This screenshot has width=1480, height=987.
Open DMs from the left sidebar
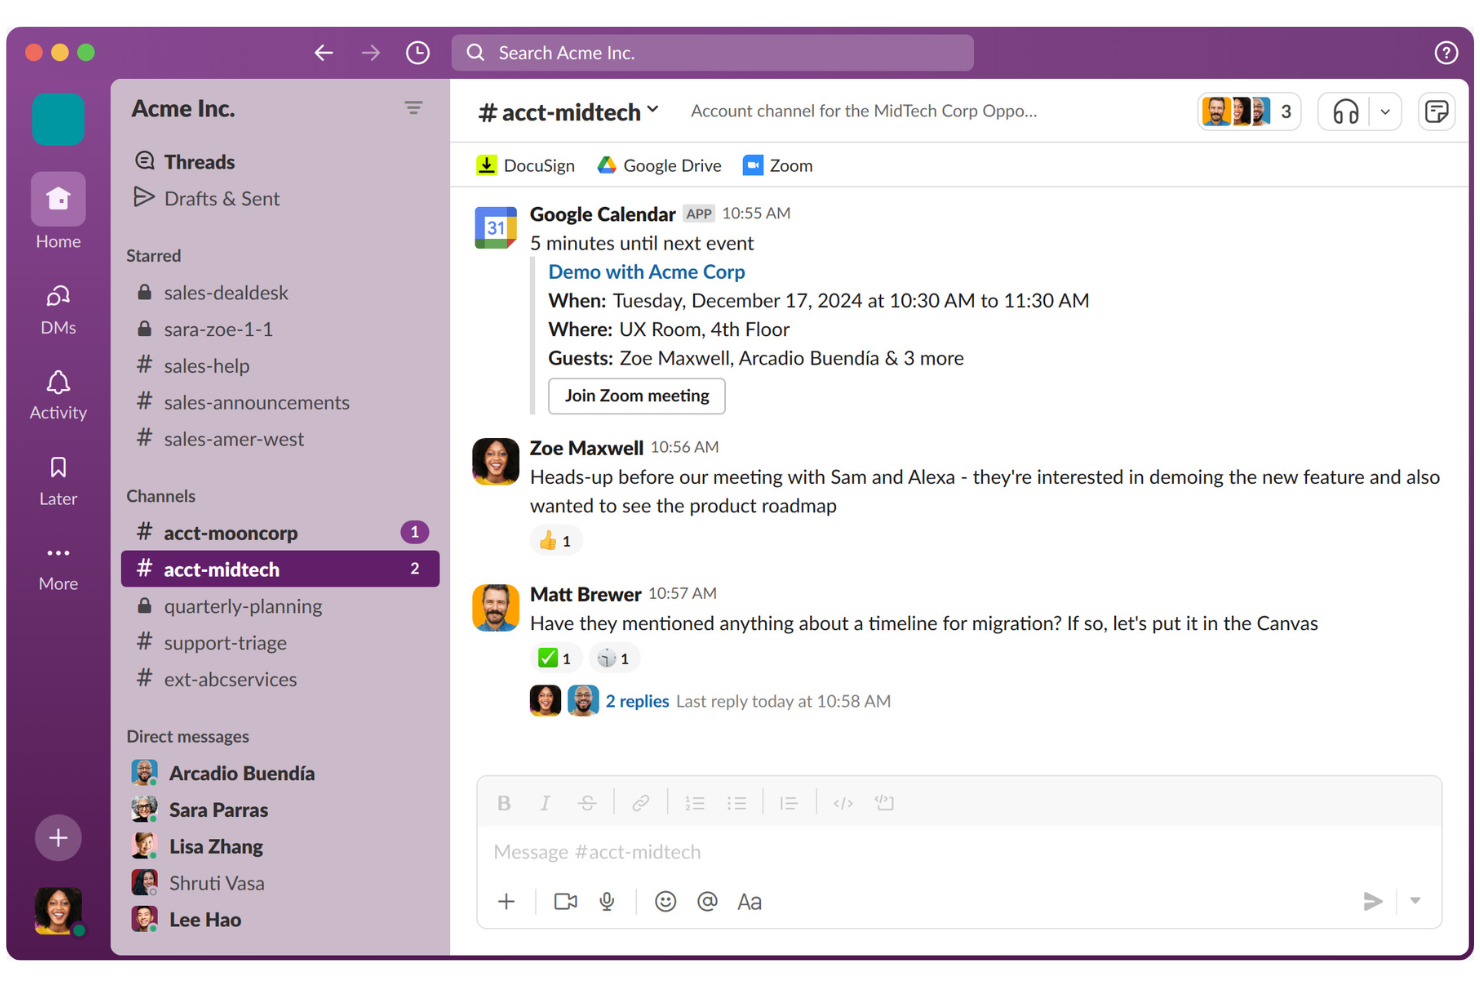click(x=57, y=307)
